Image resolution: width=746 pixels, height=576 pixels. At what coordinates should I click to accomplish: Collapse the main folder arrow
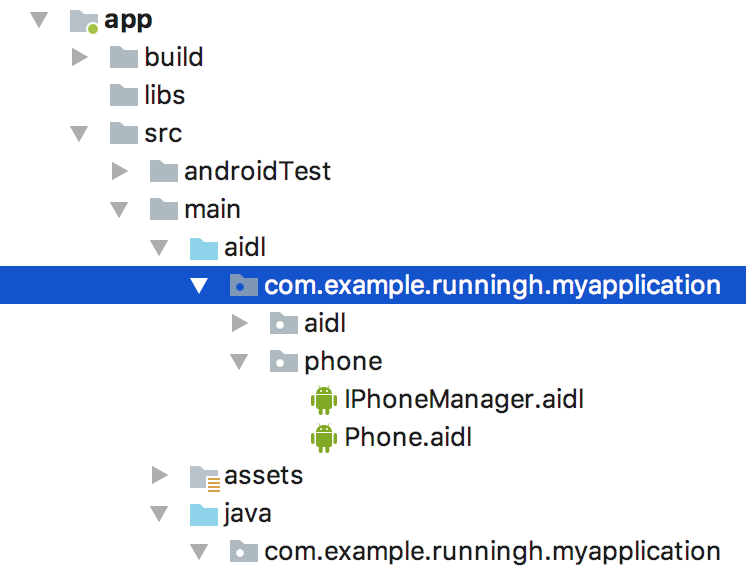pos(119,210)
